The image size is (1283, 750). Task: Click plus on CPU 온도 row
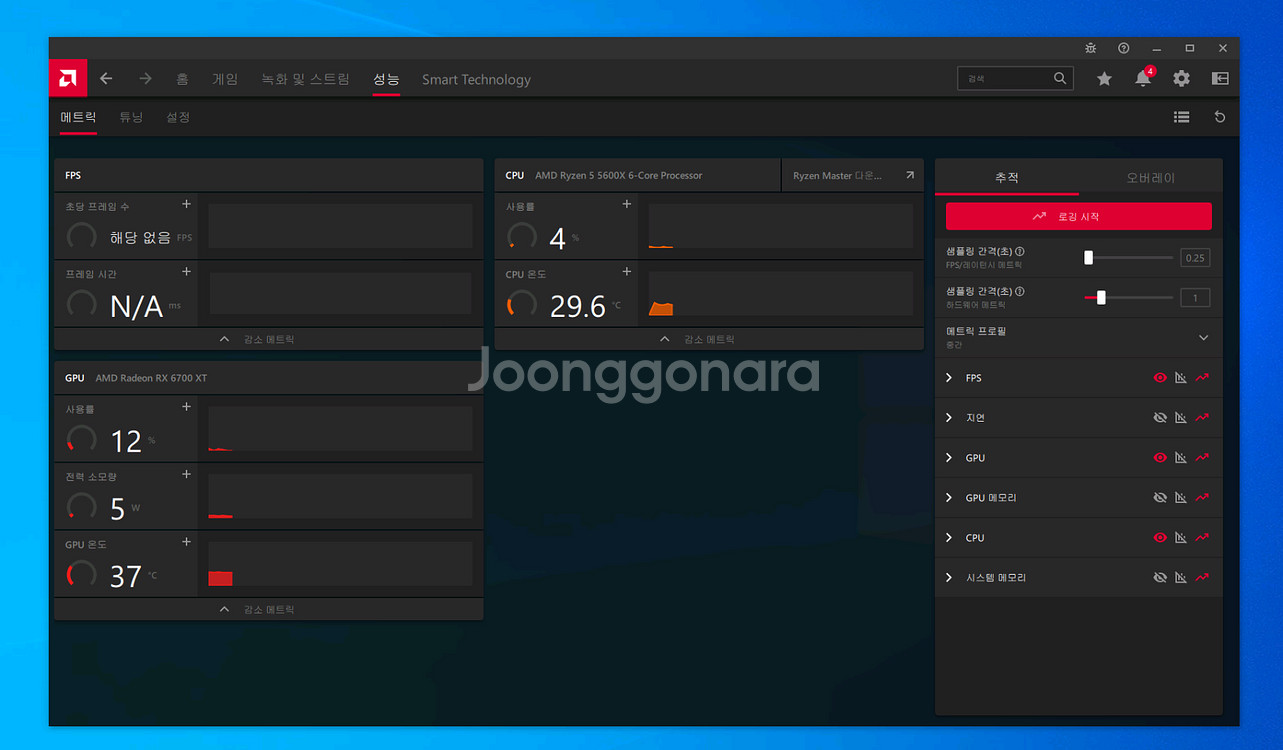(627, 272)
